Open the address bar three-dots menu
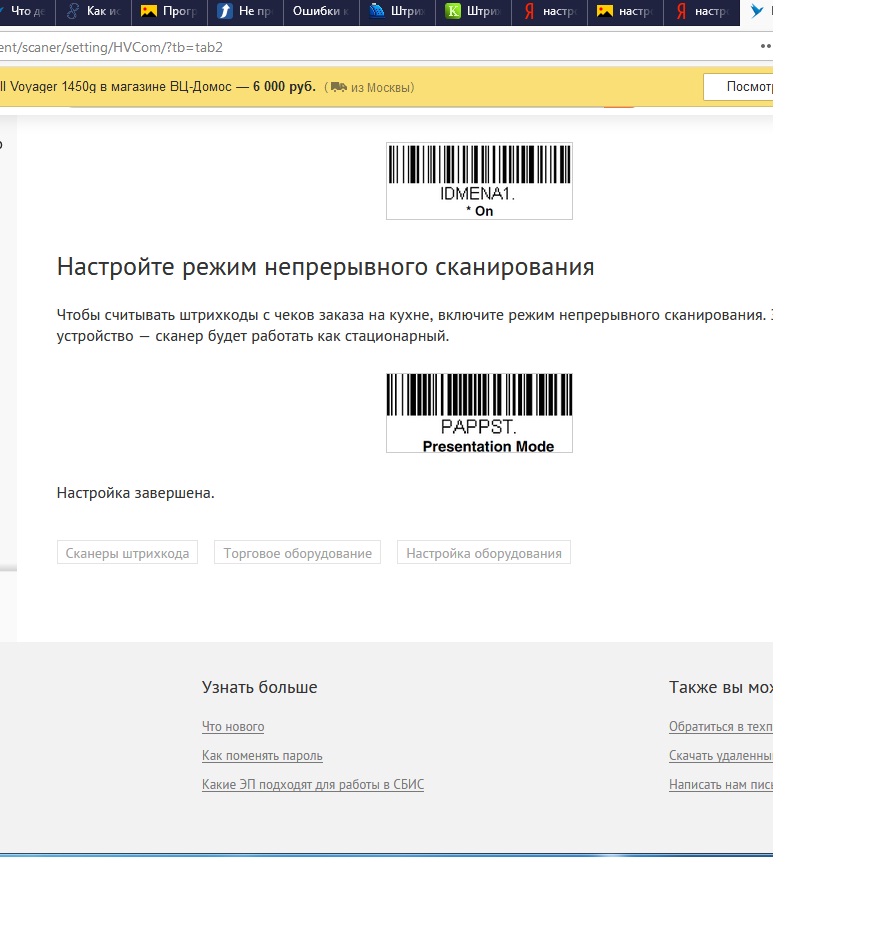Screen dimensions: 870x936 [766, 47]
